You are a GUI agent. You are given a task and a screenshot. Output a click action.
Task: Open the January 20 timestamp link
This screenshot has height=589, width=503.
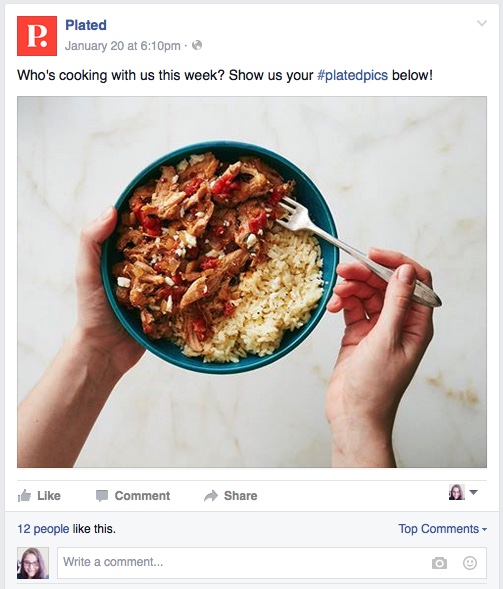(122, 46)
